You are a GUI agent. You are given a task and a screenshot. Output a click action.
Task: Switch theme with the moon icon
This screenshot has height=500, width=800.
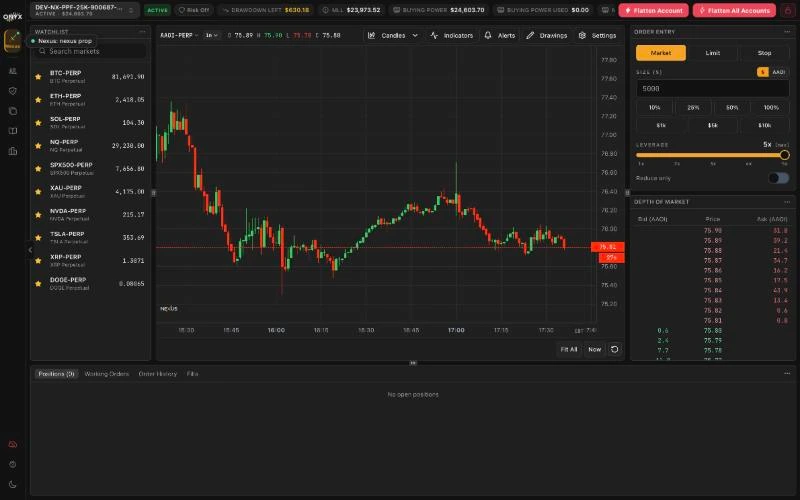[13, 484]
